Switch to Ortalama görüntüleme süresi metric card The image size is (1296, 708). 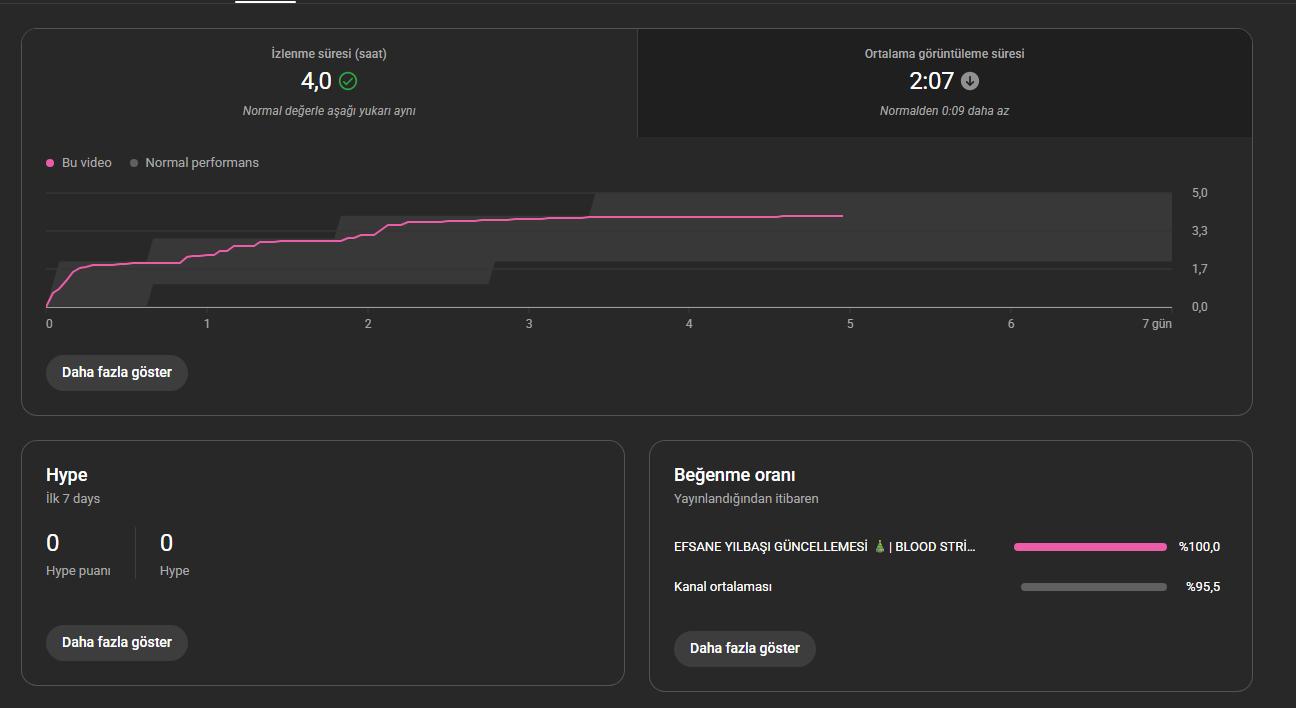coord(944,83)
